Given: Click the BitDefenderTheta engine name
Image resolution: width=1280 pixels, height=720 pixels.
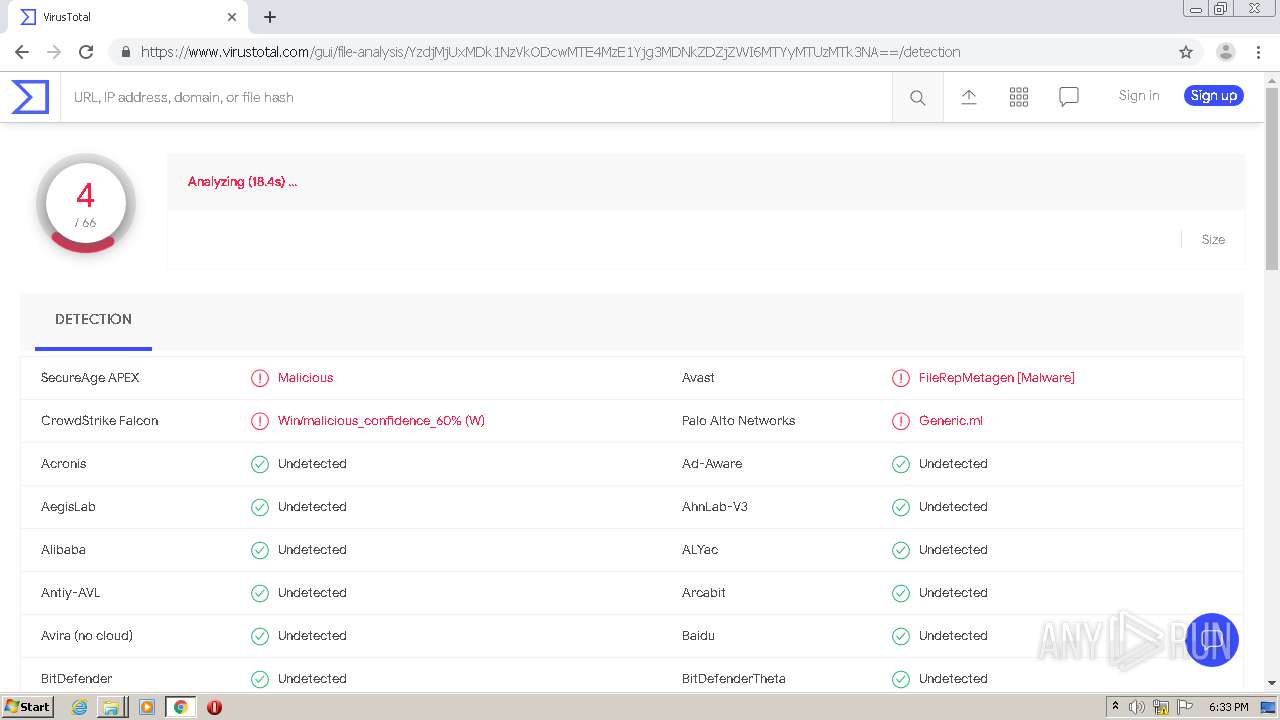Looking at the screenshot, I should click(x=734, y=679).
